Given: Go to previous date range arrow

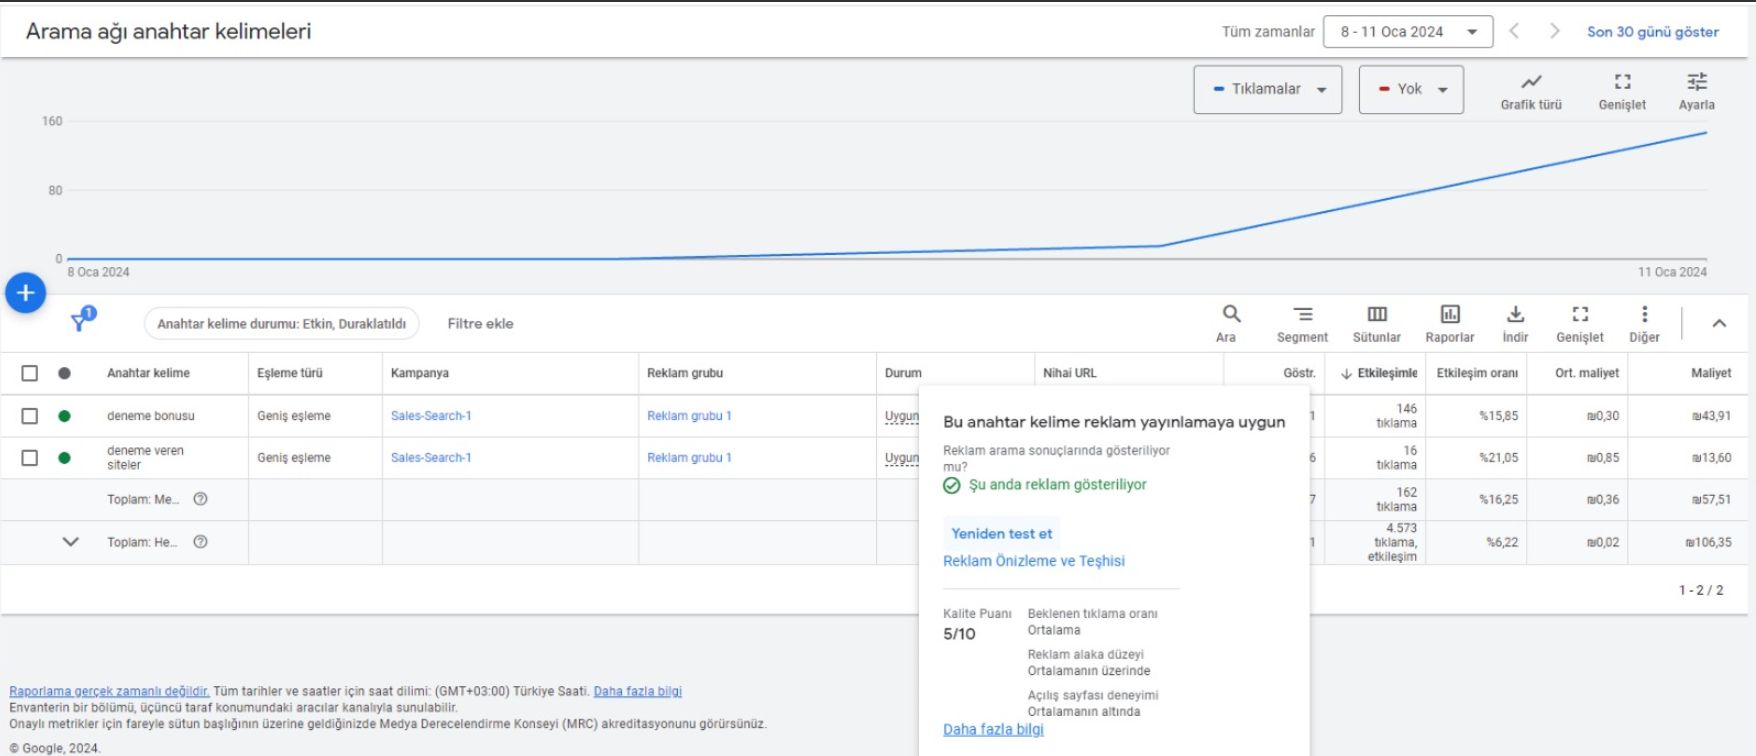Looking at the screenshot, I should click(1514, 31).
